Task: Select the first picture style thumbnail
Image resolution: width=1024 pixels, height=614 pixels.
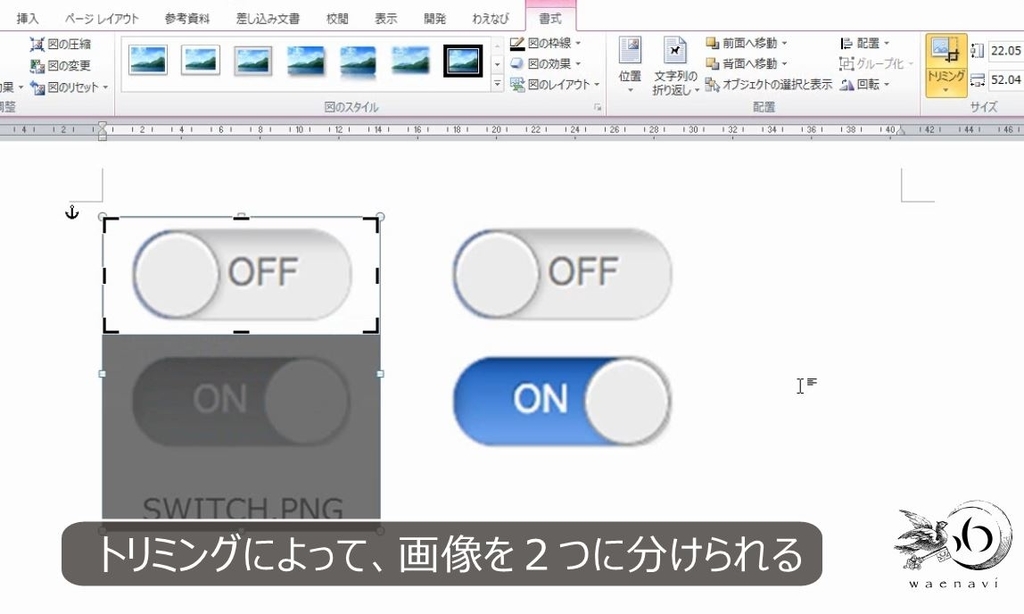Action: (148, 60)
